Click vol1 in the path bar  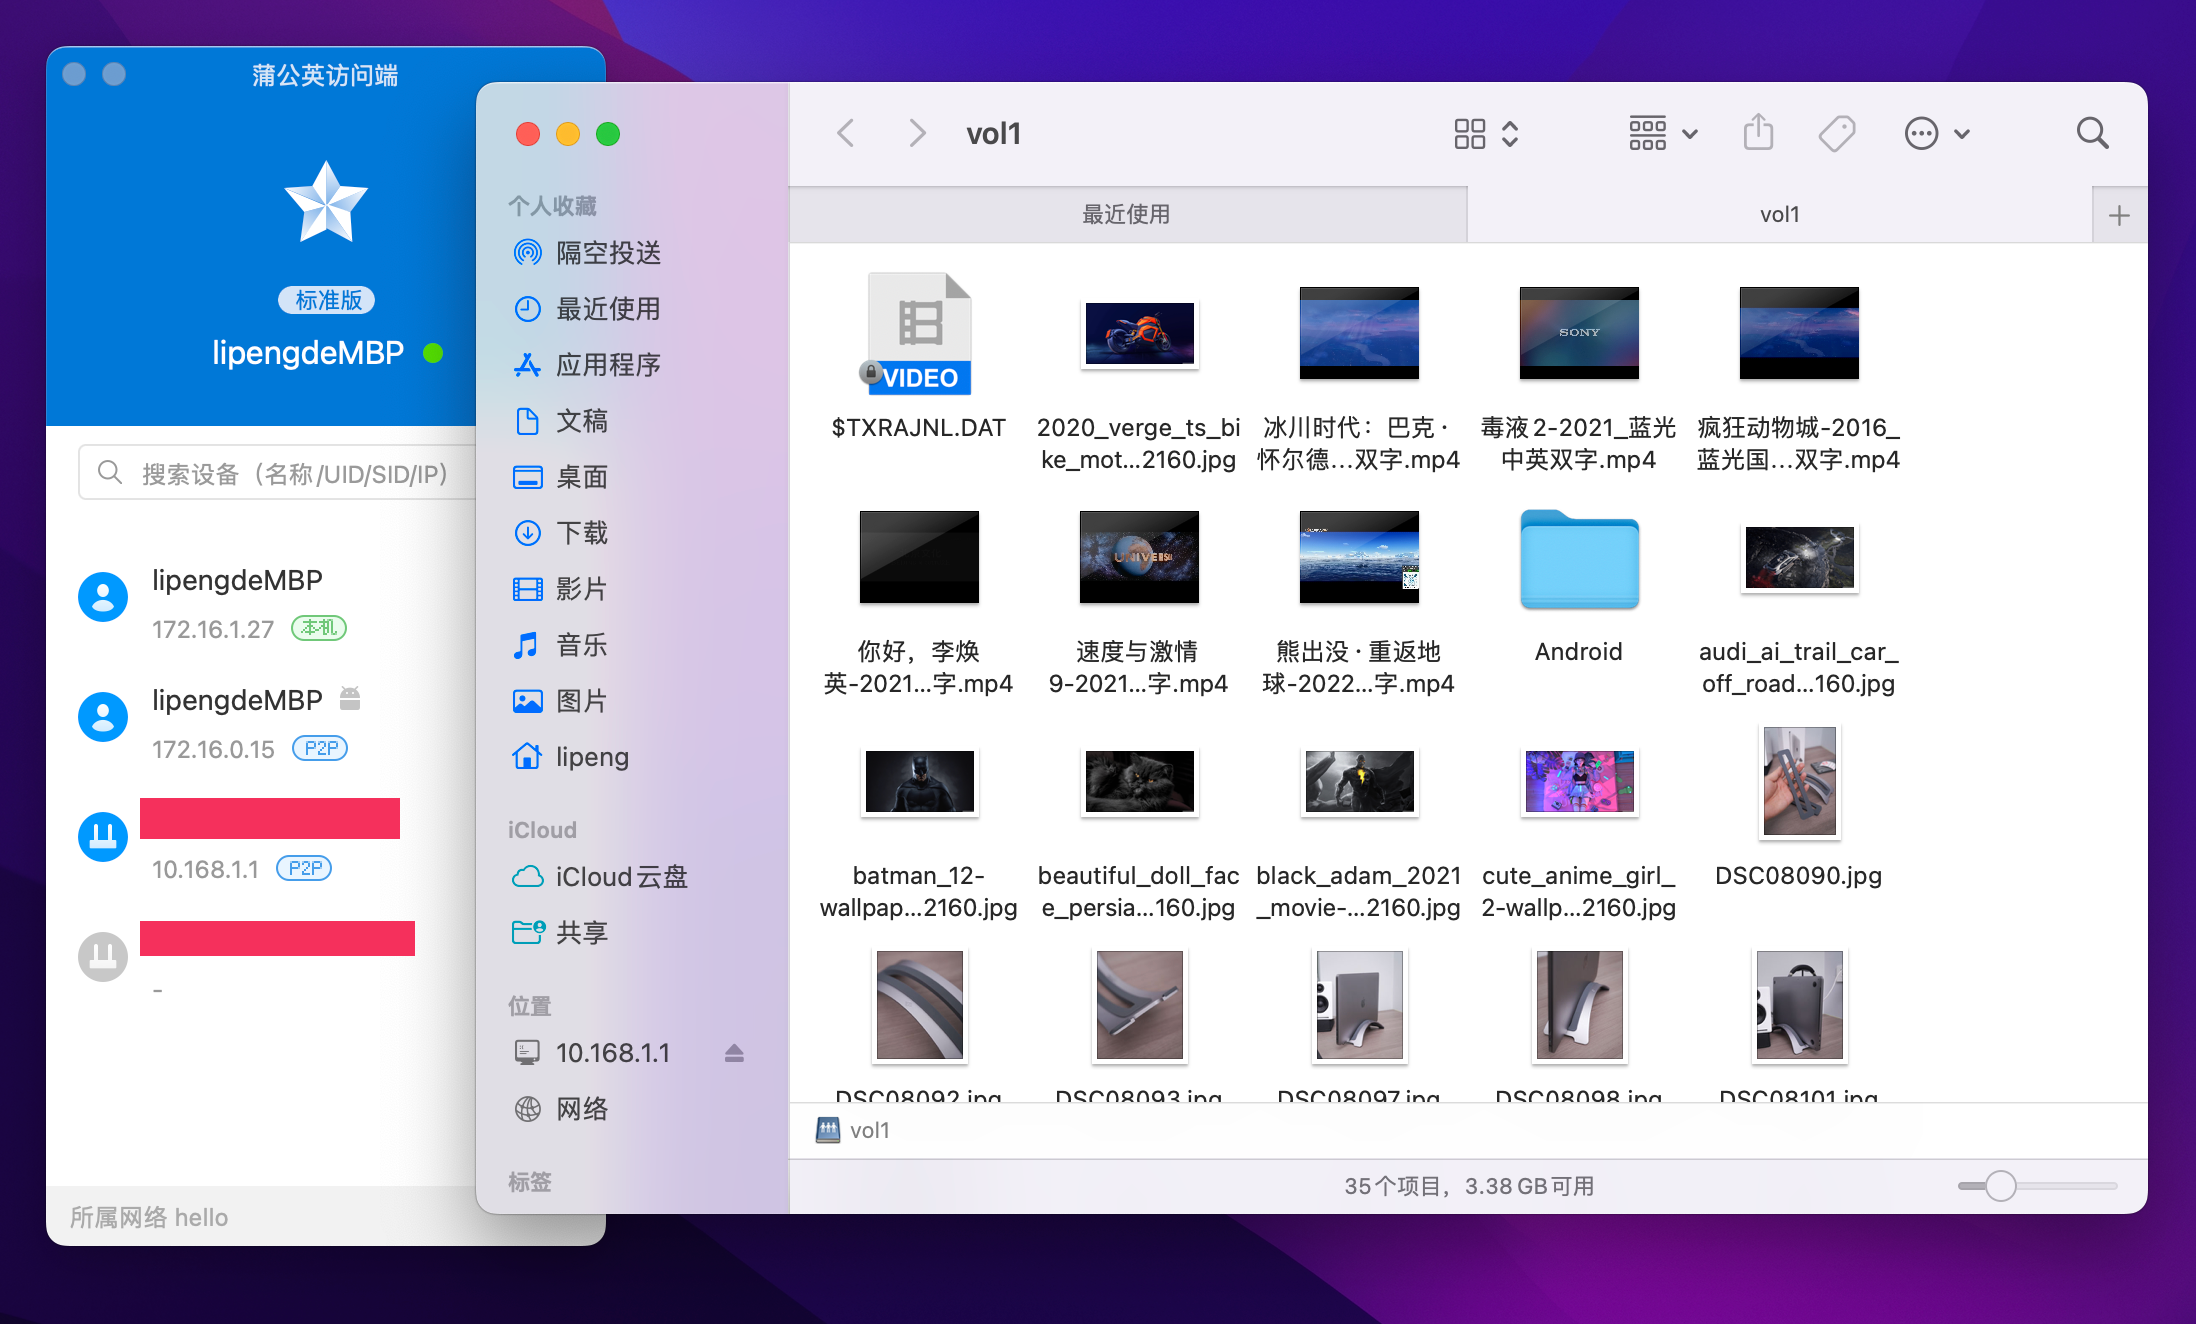coord(853,1130)
